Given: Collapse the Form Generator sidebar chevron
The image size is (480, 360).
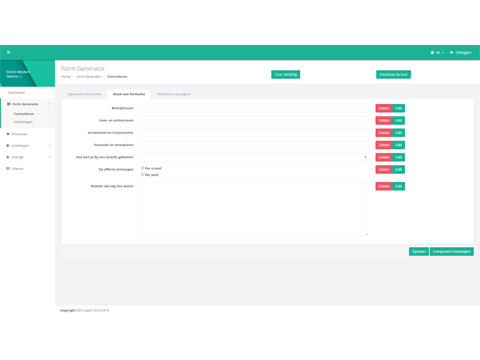Looking at the screenshot, I should [49, 104].
